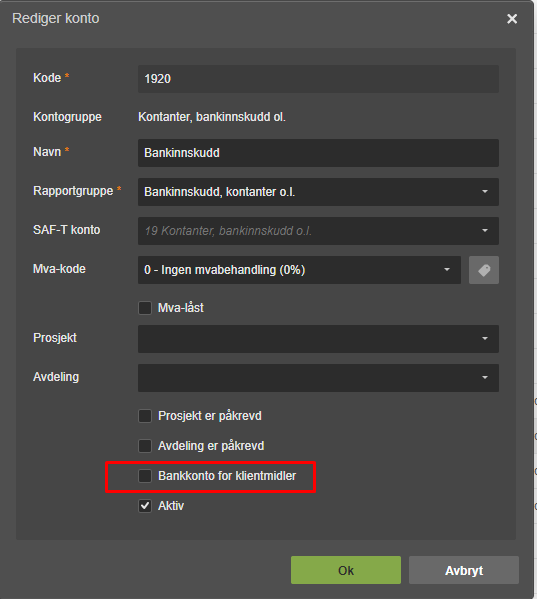Click the Rediger konto title
The height and width of the screenshot is (599, 537).
[56, 18]
